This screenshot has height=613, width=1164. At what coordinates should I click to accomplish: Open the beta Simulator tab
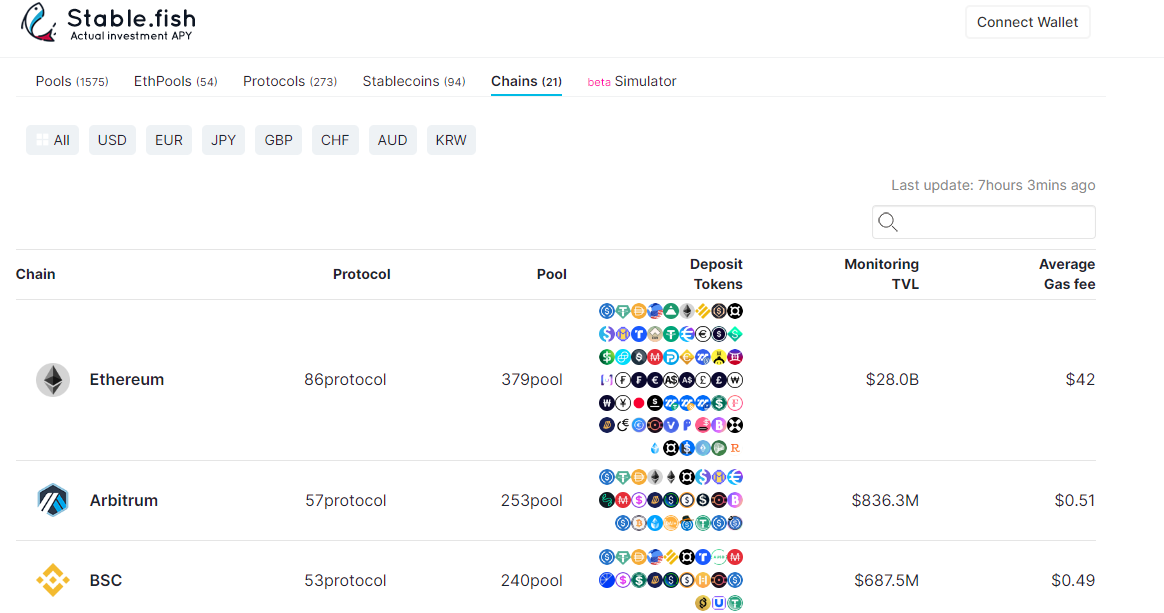(632, 81)
